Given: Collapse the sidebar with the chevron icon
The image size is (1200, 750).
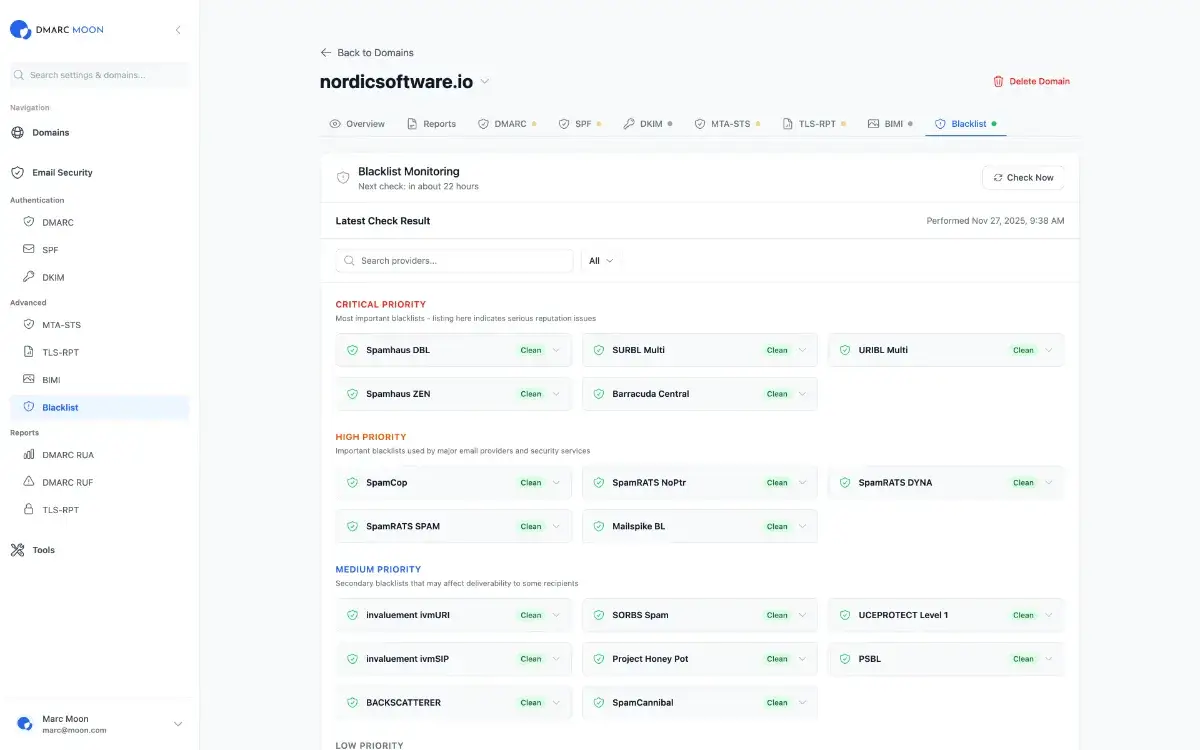Looking at the screenshot, I should point(178,30).
